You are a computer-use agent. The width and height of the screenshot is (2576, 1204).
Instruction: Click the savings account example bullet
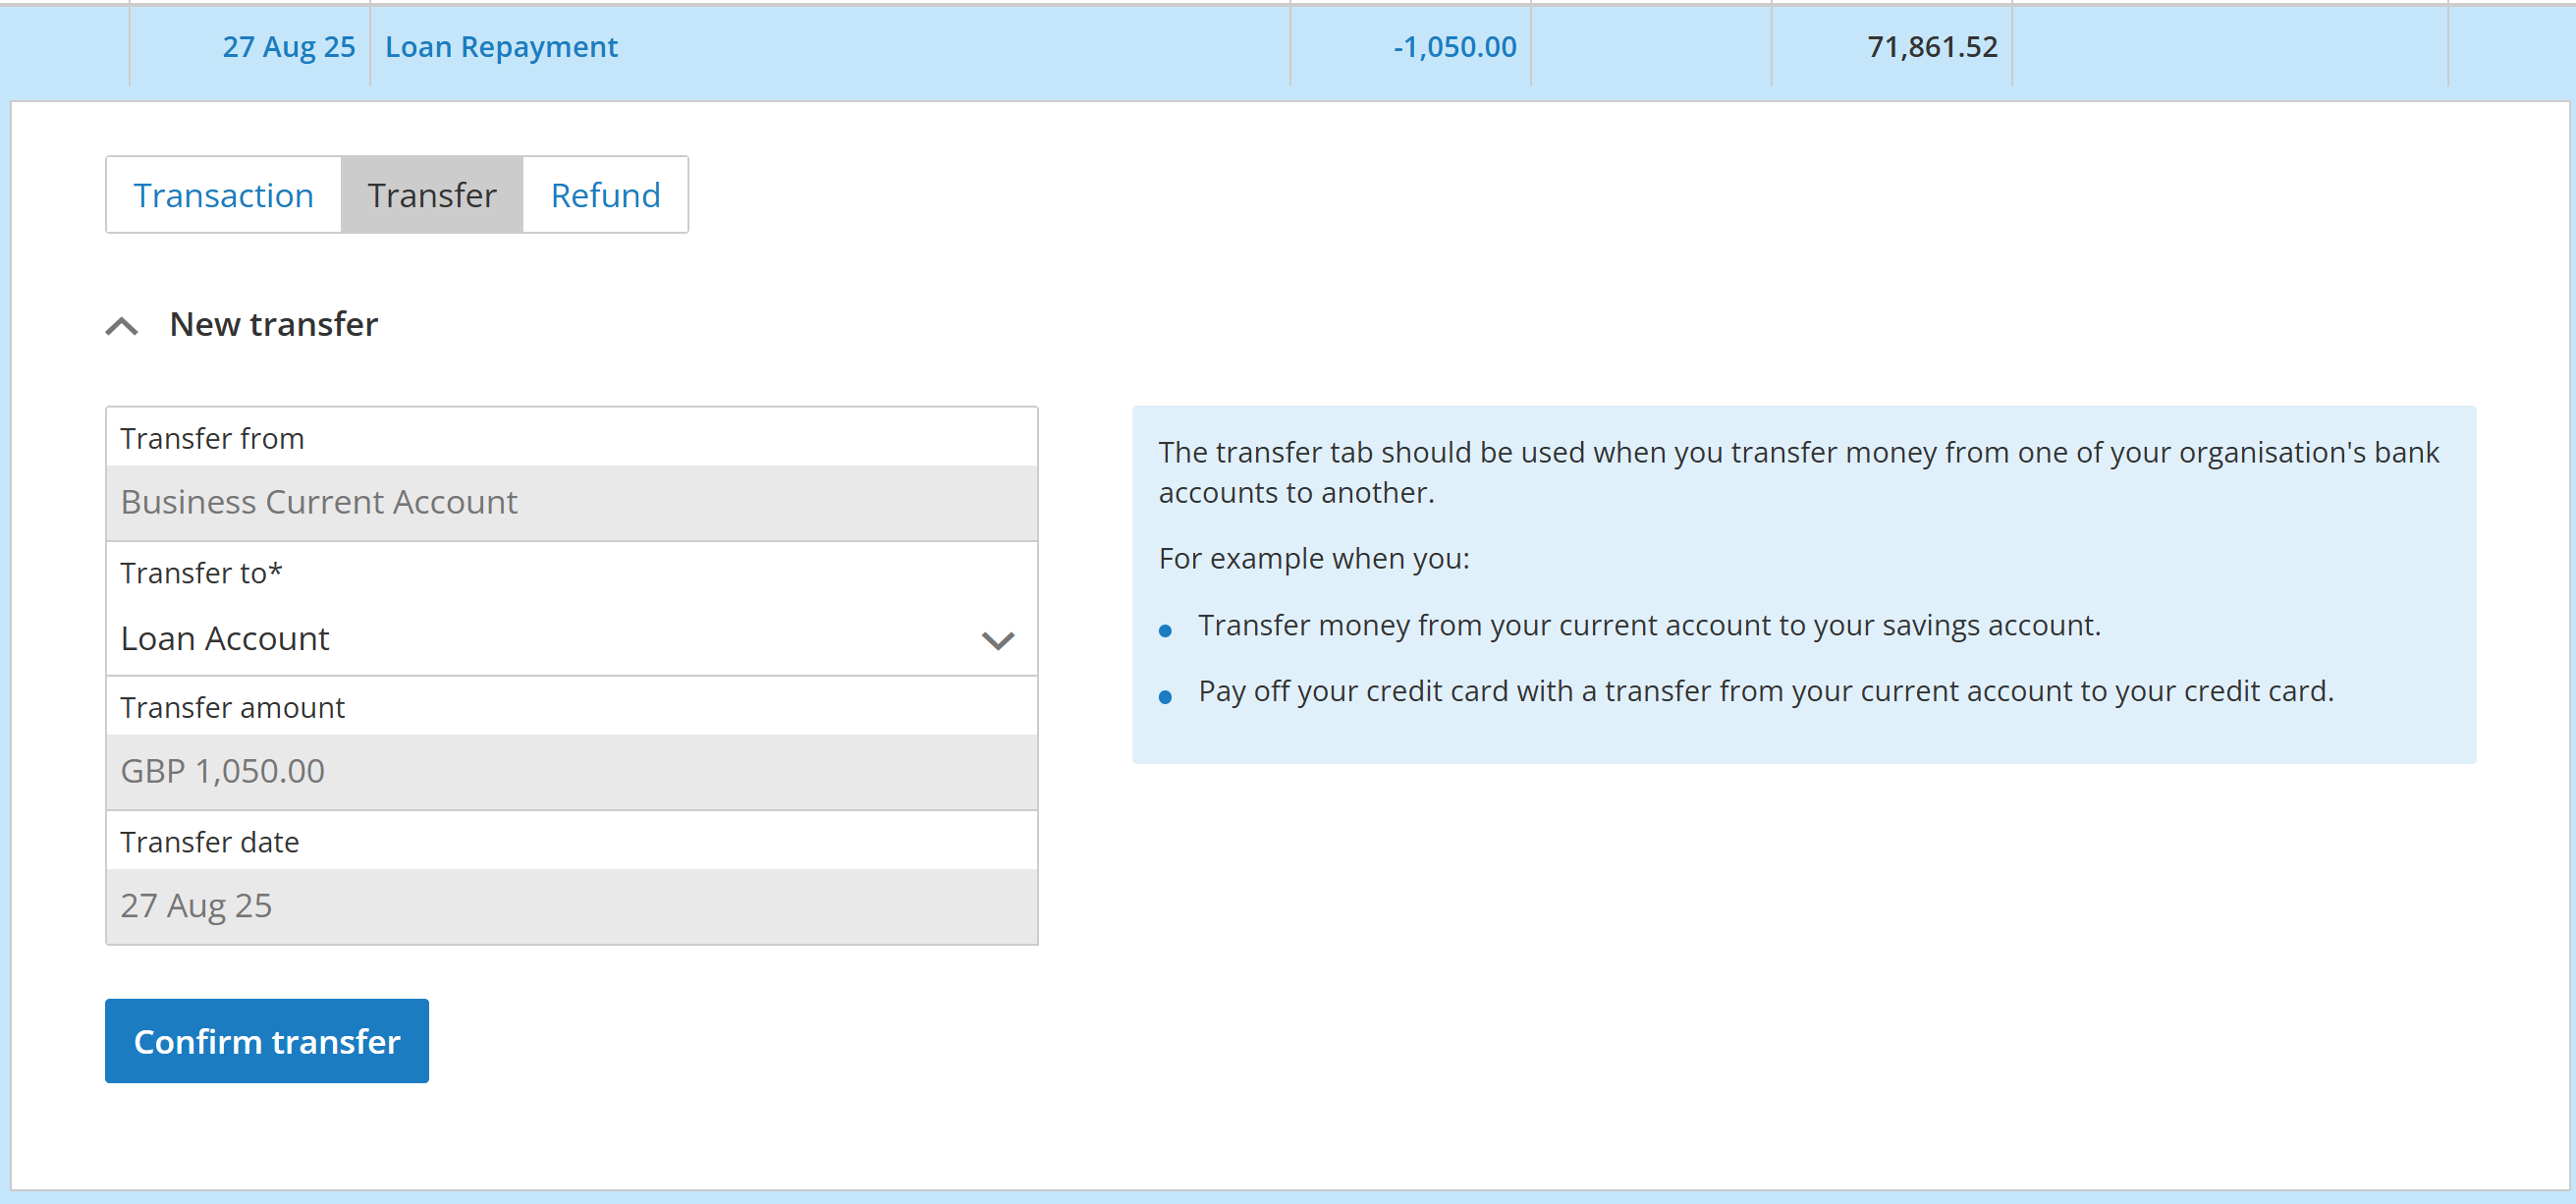pos(1648,625)
